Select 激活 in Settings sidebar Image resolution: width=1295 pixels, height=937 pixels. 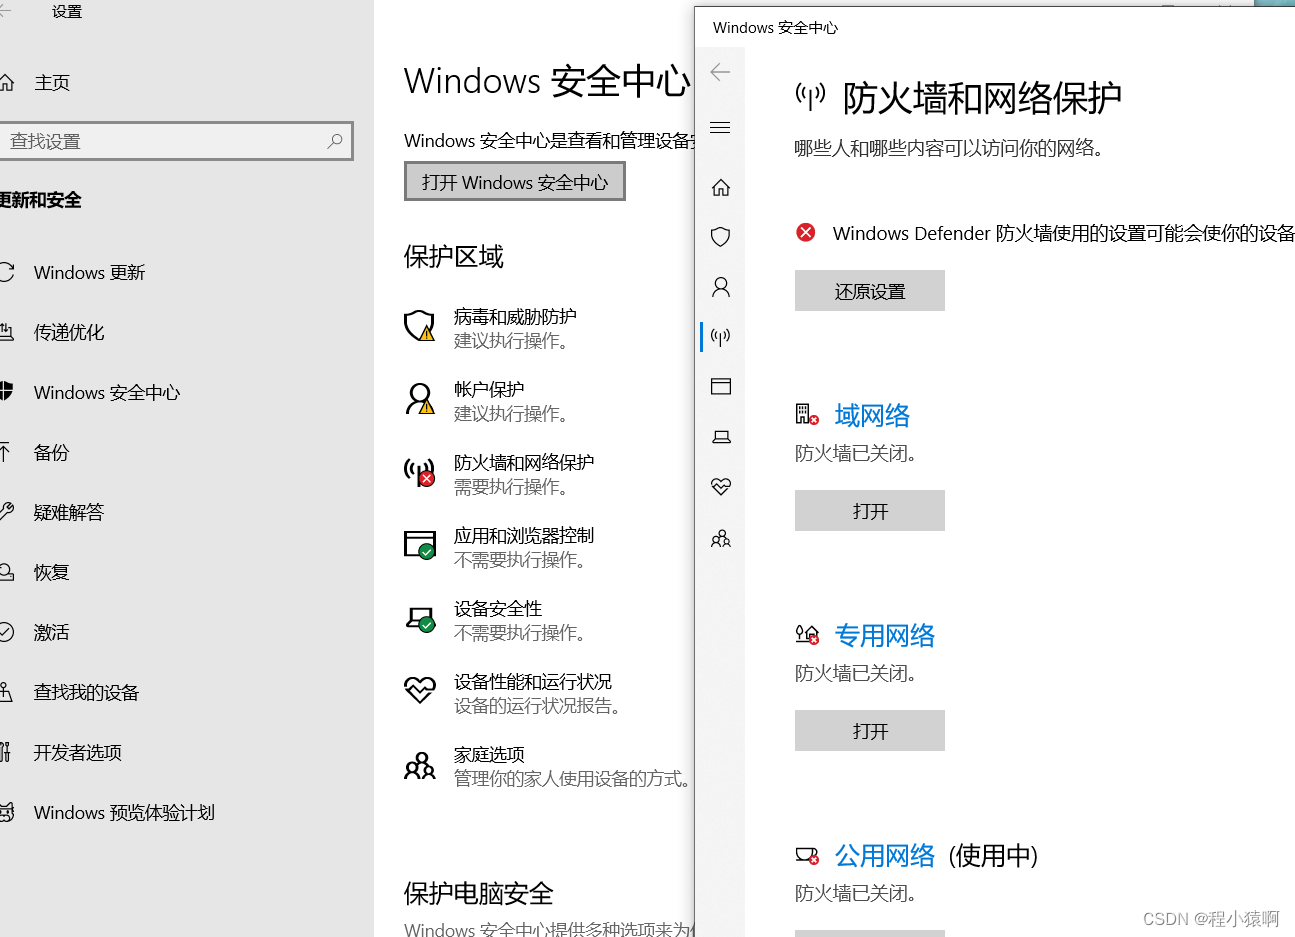click(x=52, y=633)
